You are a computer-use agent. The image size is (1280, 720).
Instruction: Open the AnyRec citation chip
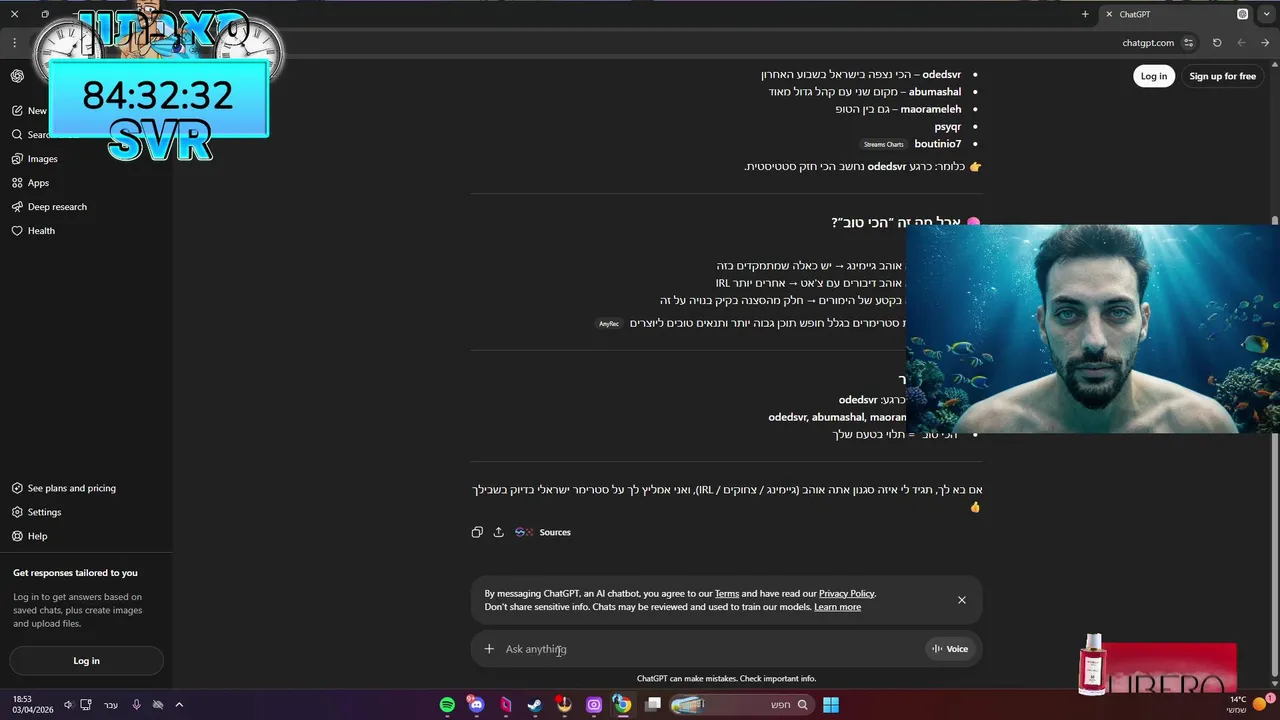[x=609, y=324]
